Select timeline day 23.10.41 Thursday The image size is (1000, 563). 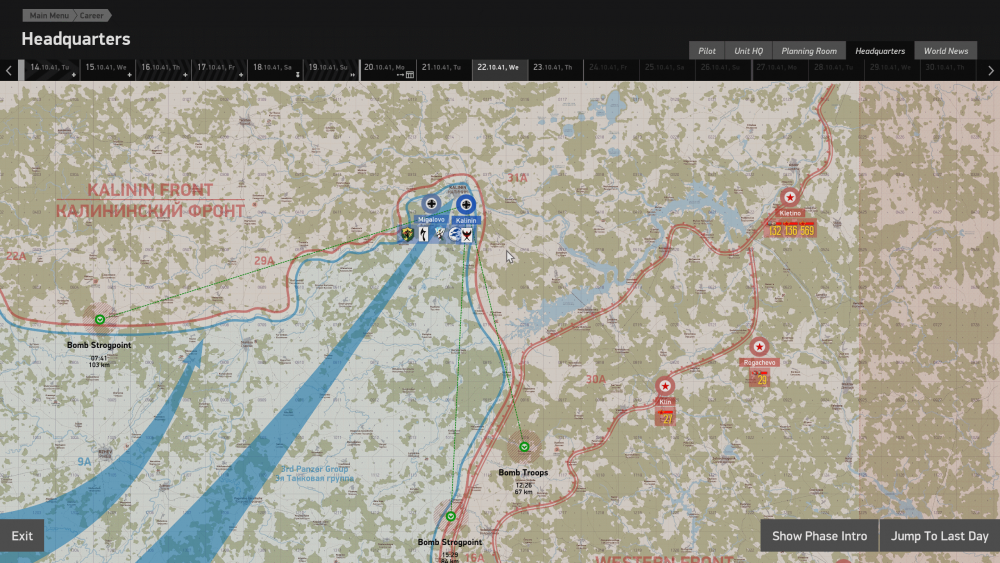[x=555, y=70]
